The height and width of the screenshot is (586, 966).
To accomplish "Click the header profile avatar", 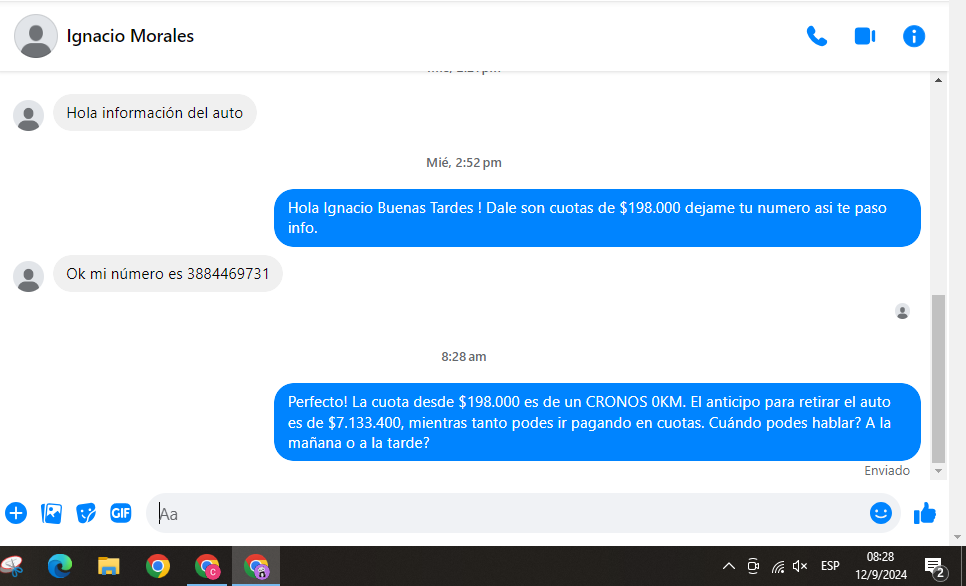I will [x=36, y=36].
